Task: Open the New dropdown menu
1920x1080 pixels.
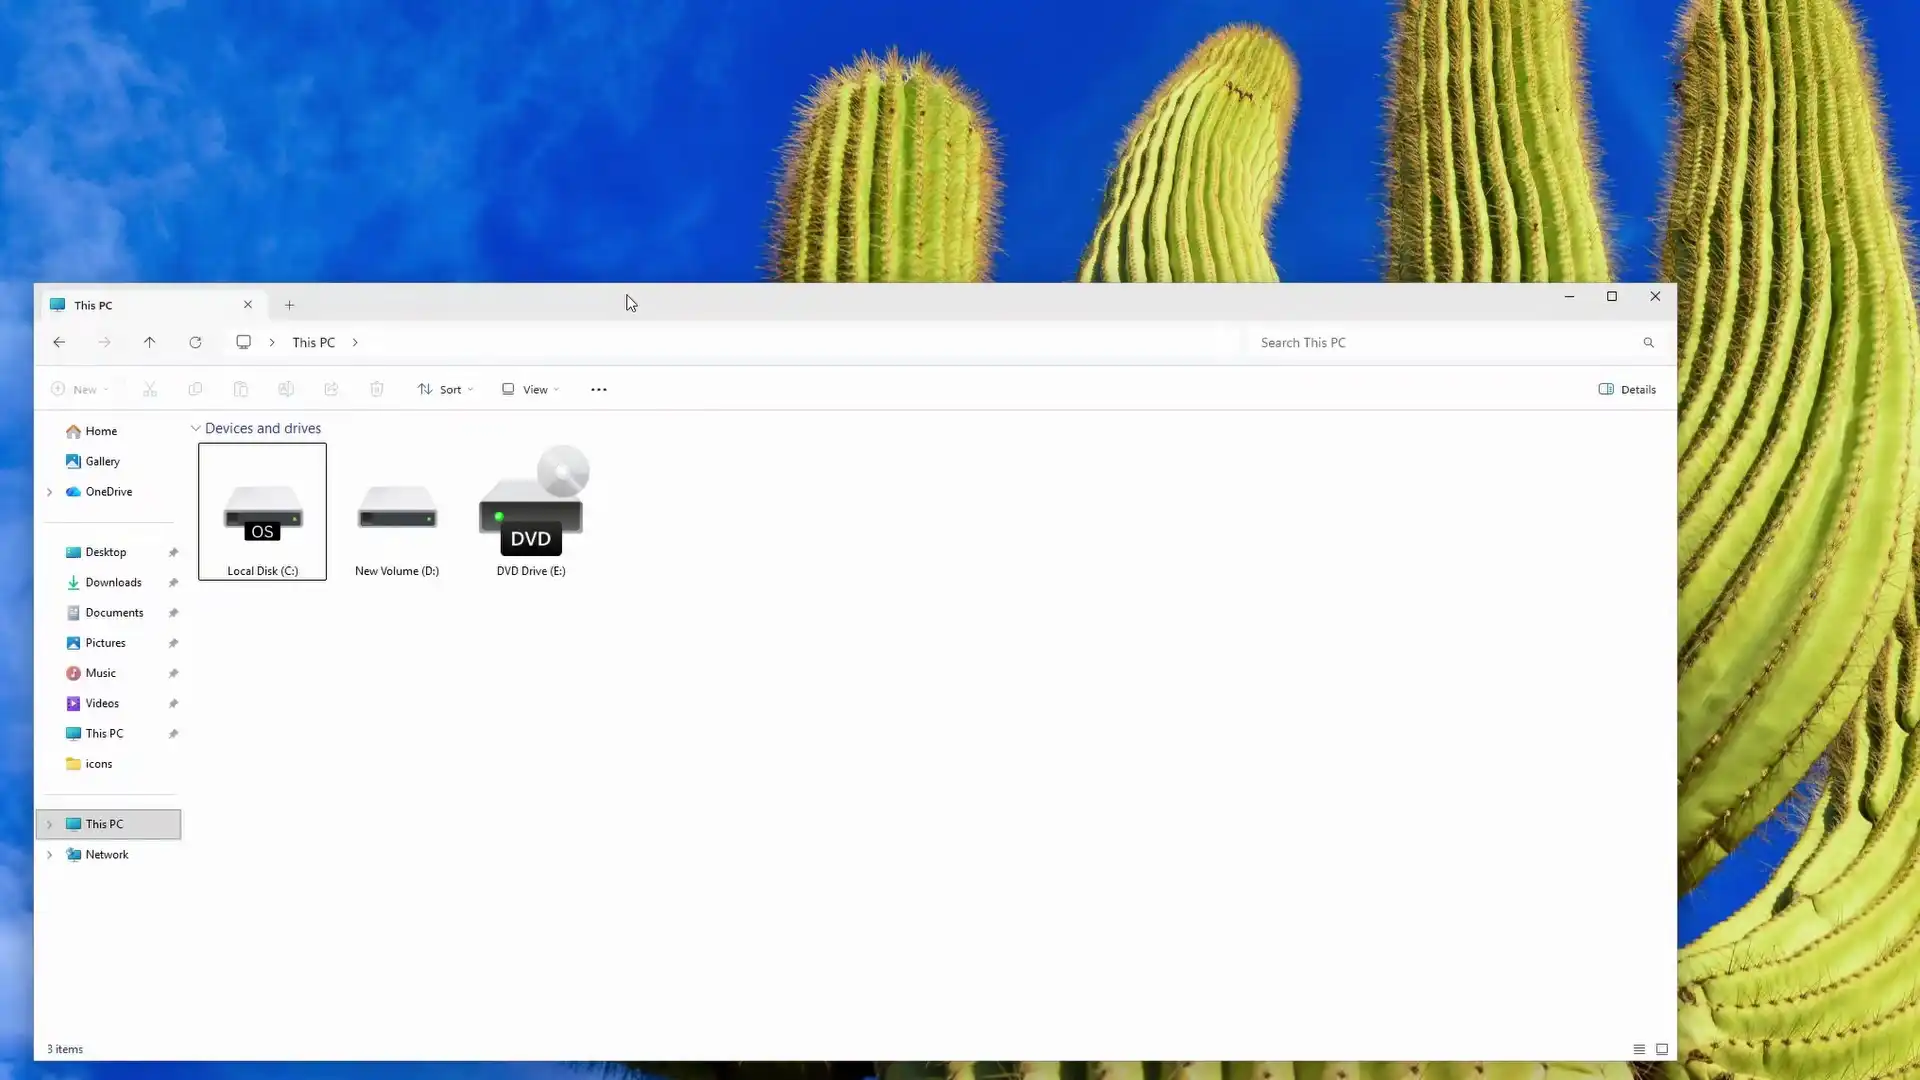Action: 80,389
